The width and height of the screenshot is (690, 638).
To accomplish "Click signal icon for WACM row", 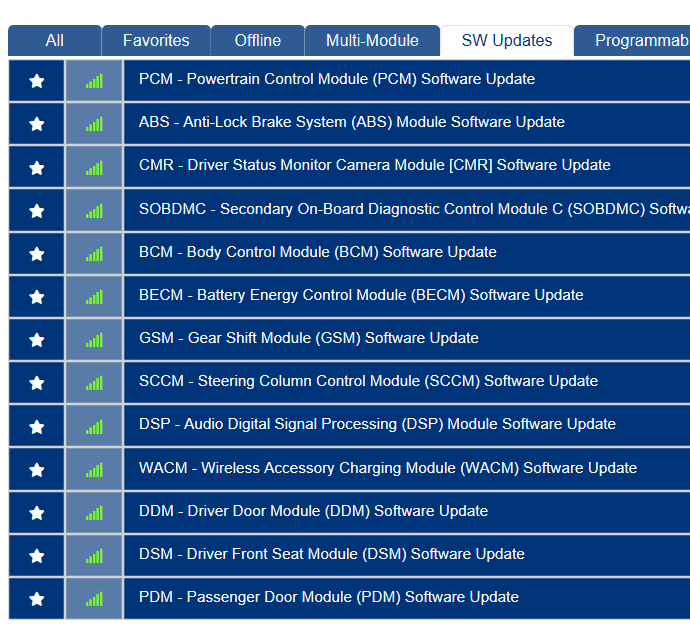I will coord(94,470).
